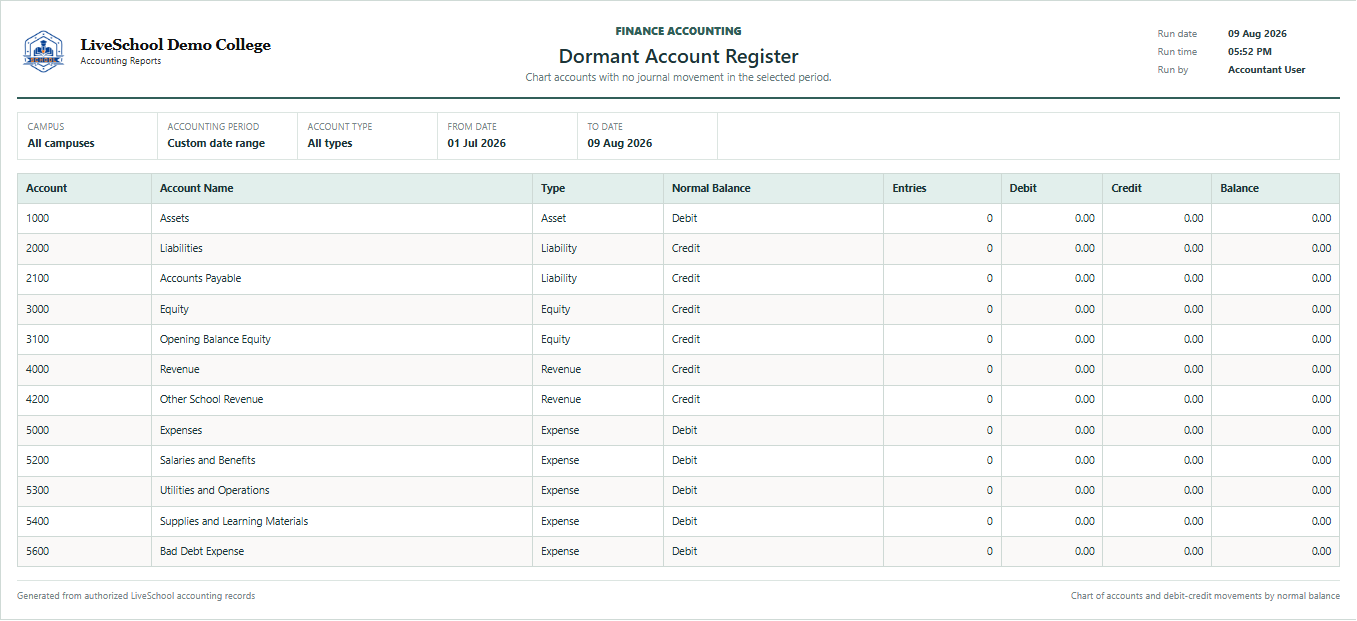The width and height of the screenshot is (1357, 621).
Task: Select the 'Salaries and Benefits' account name
Action: (x=208, y=460)
